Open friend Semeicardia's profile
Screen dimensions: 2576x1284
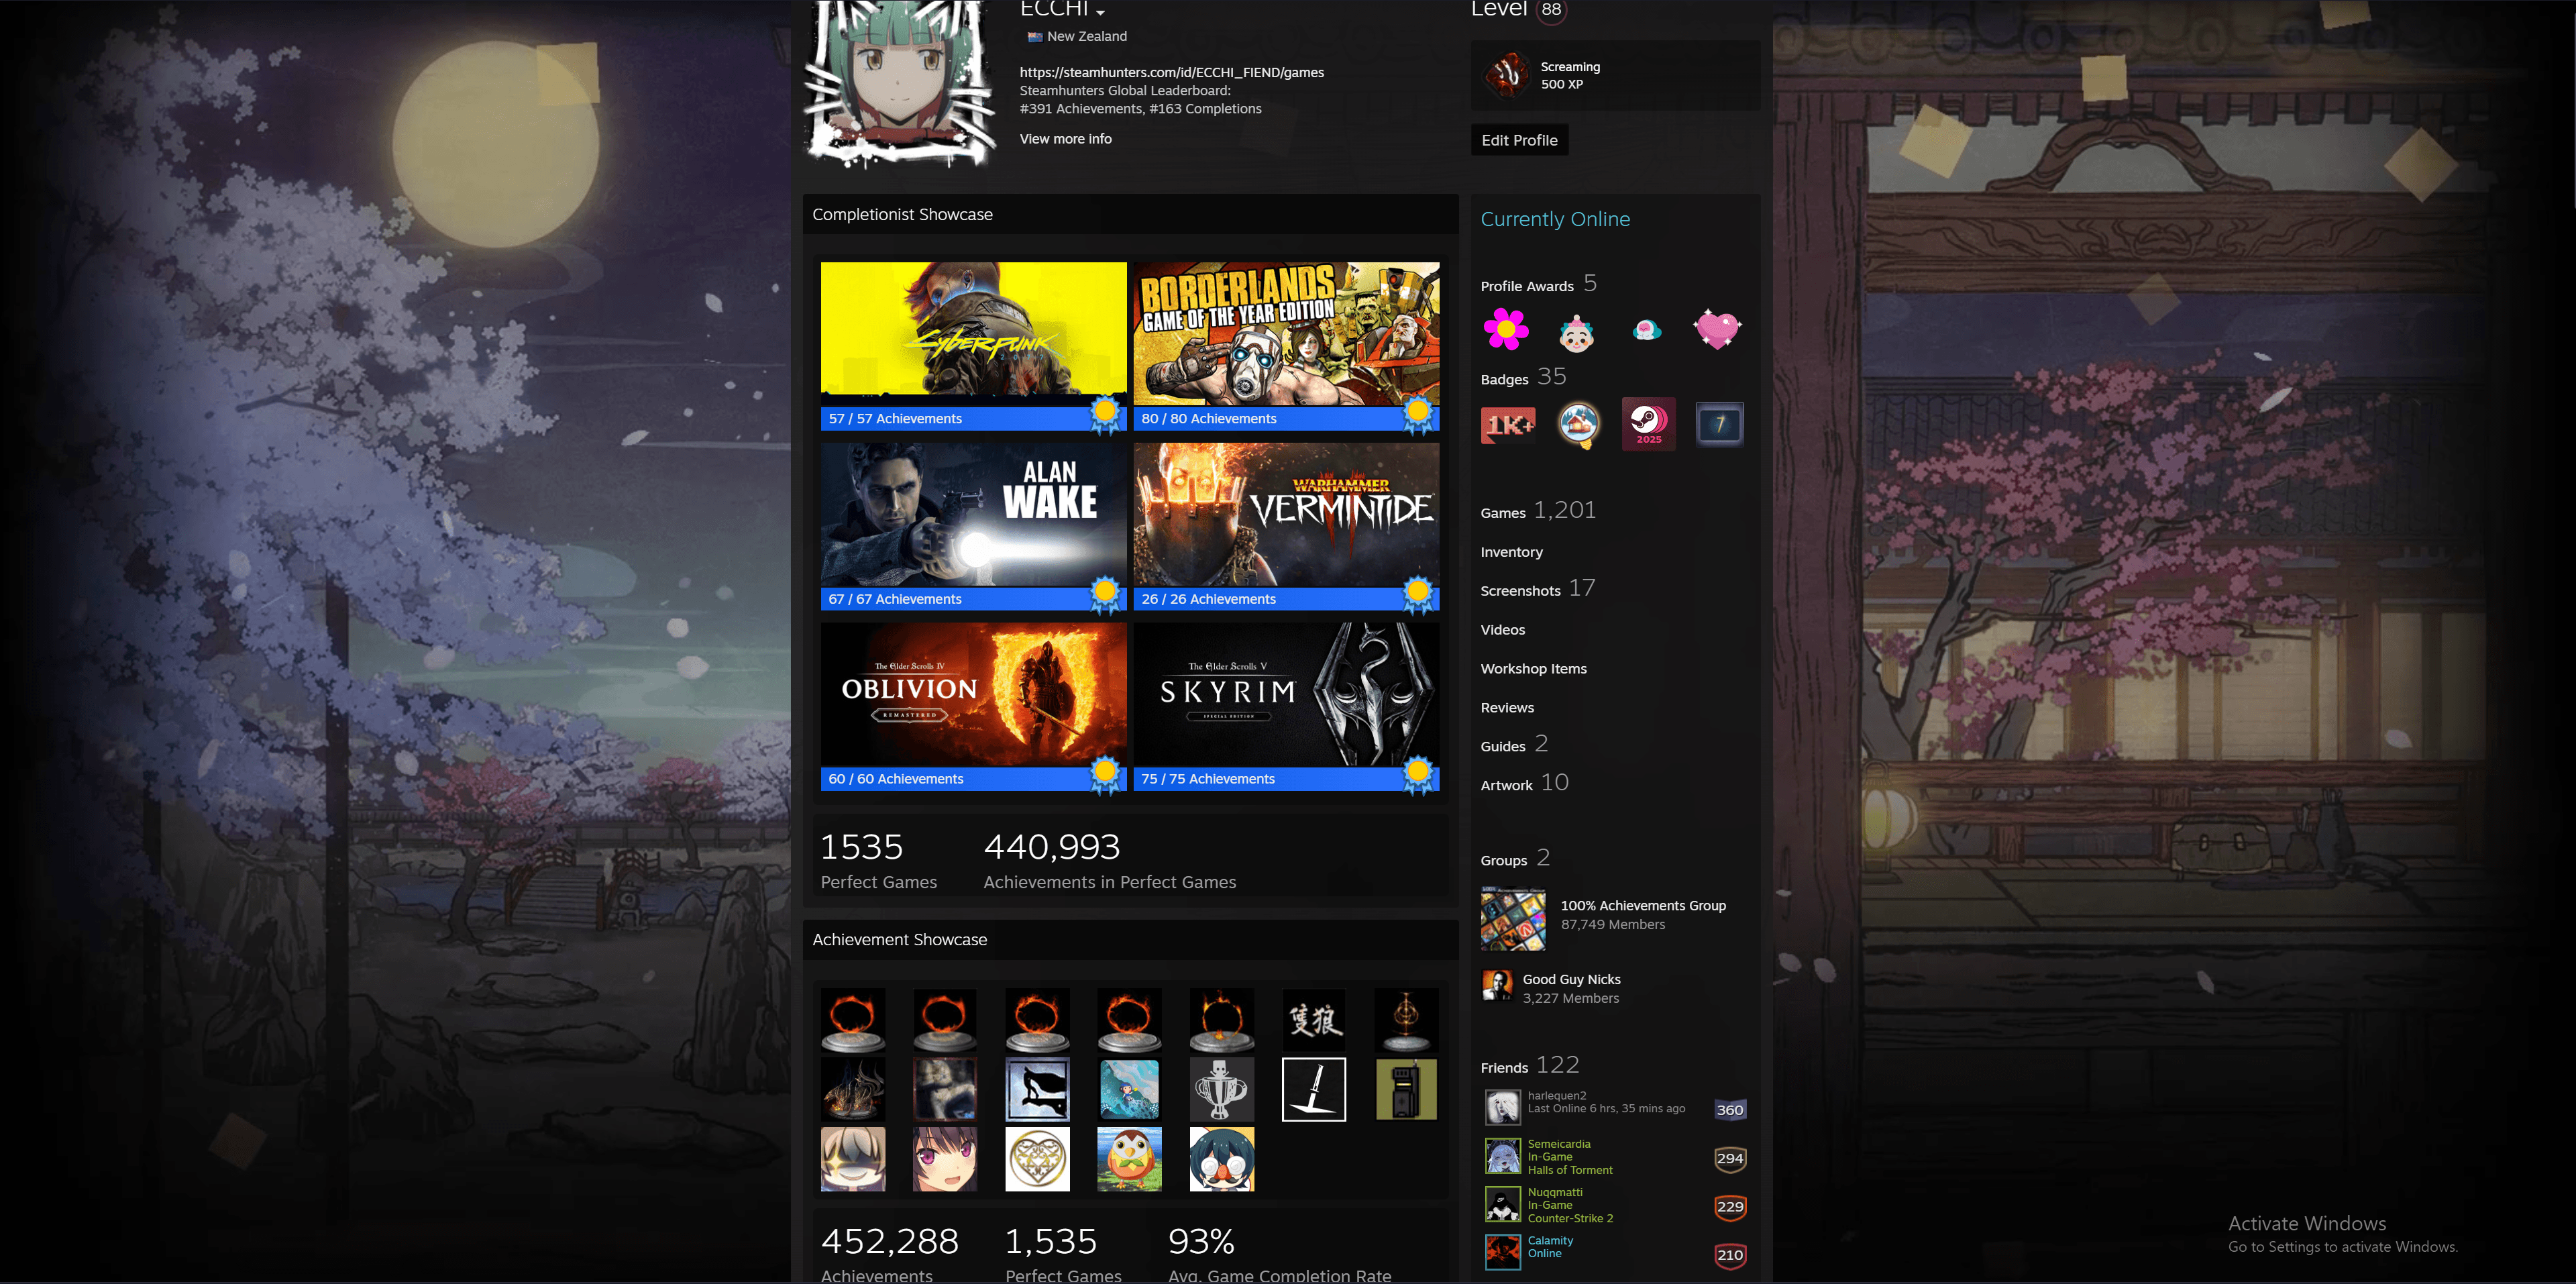[x=1558, y=1144]
